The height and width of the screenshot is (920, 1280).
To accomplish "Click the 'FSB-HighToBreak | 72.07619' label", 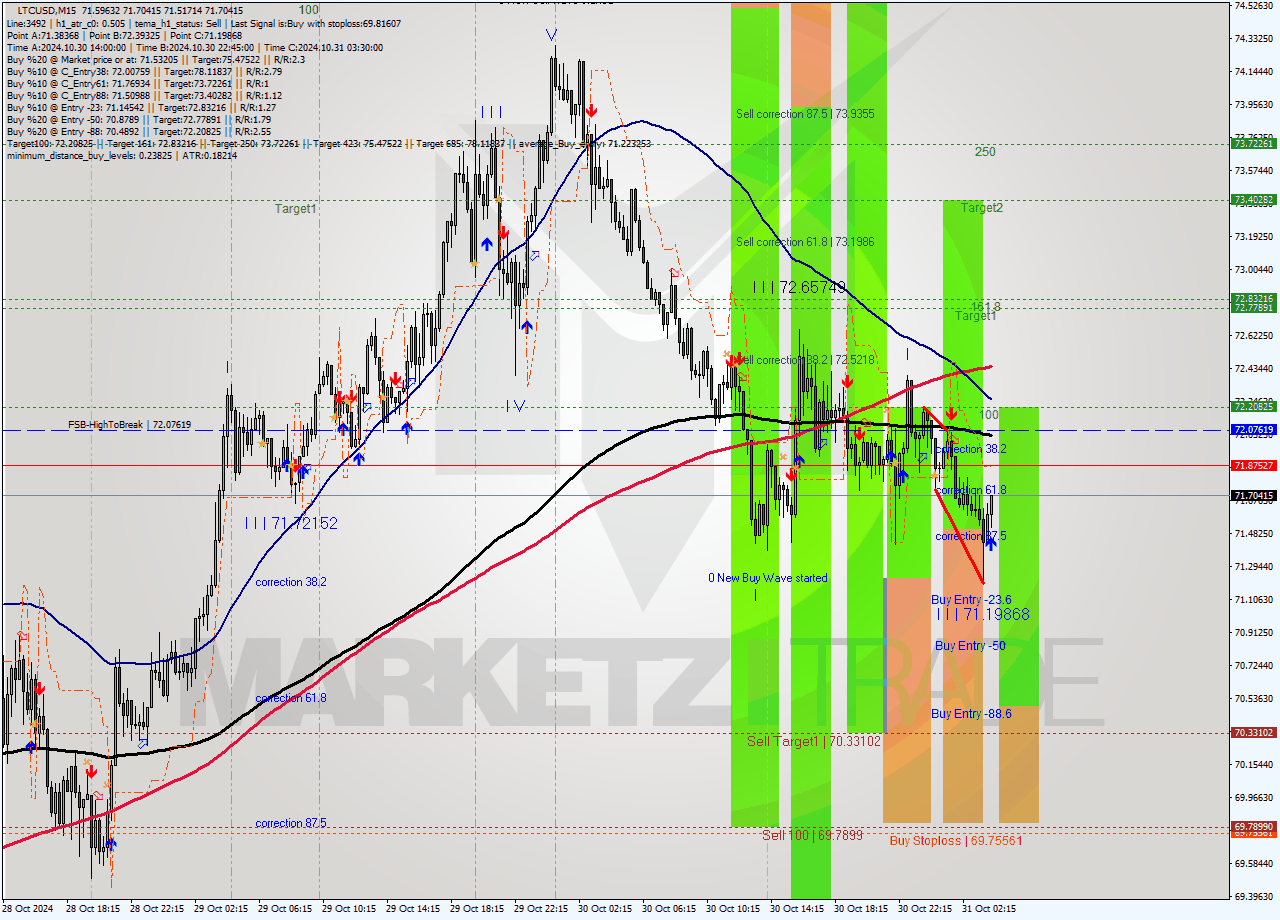I will [x=129, y=425].
